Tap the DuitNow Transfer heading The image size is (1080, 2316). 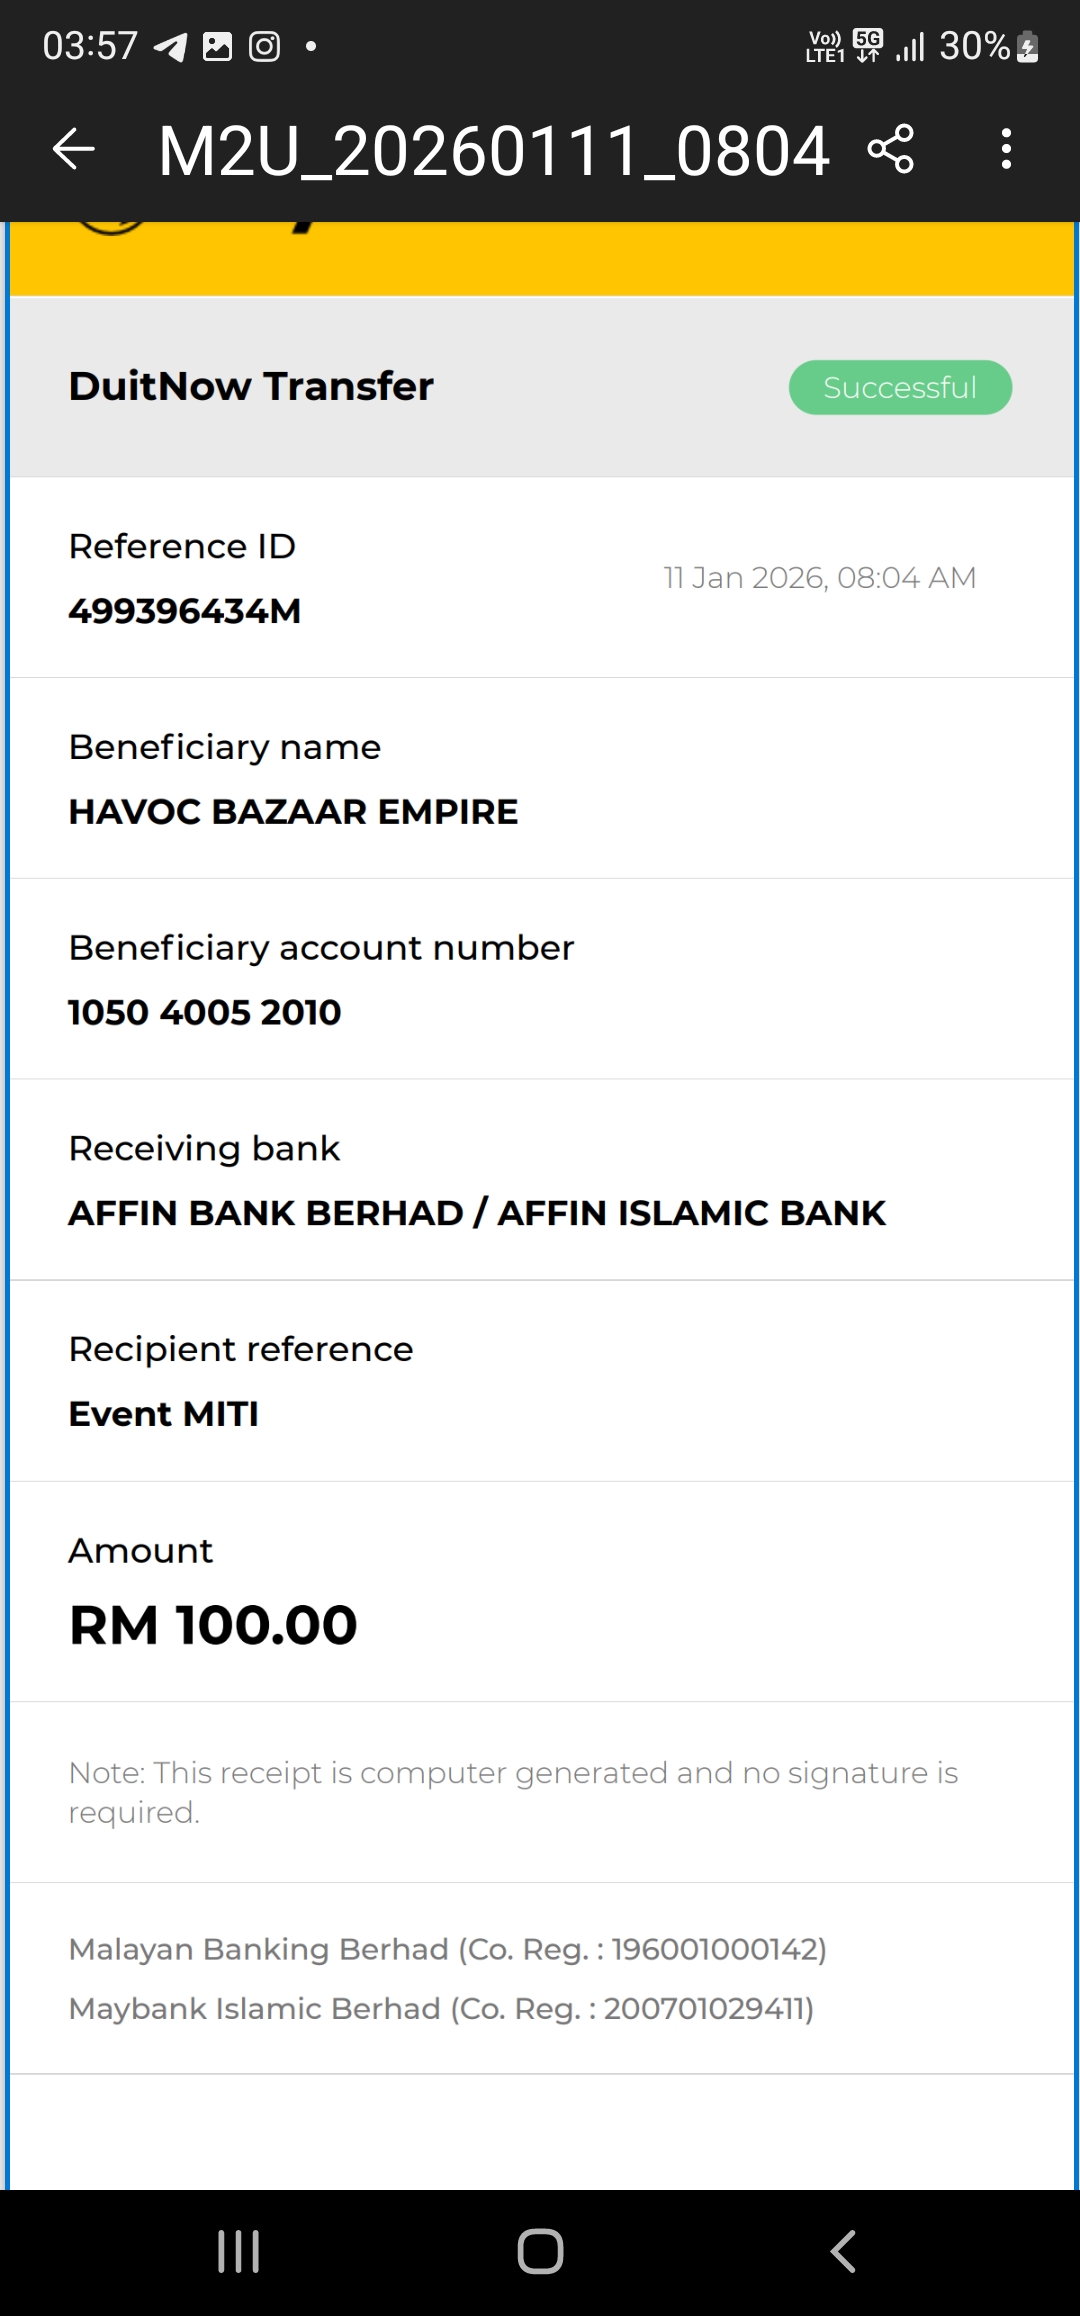pos(251,386)
